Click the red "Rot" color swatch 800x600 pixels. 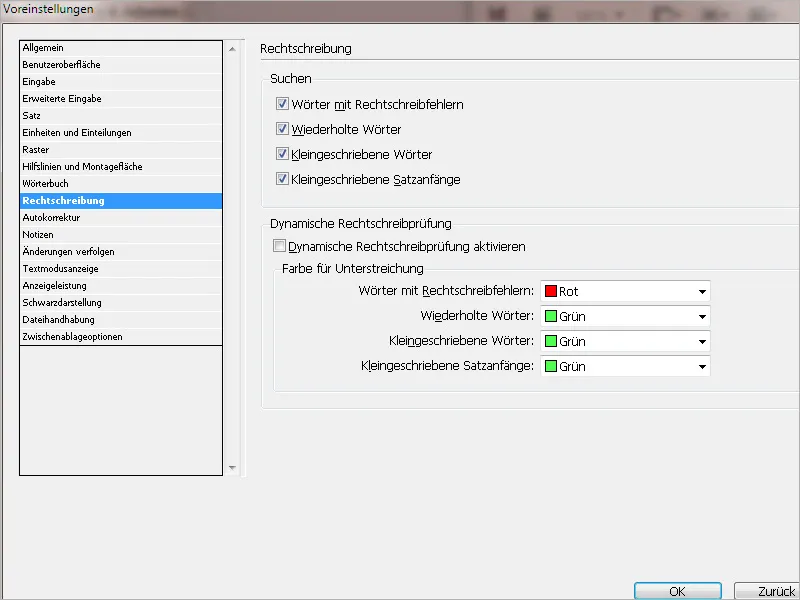(x=549, y=291)
